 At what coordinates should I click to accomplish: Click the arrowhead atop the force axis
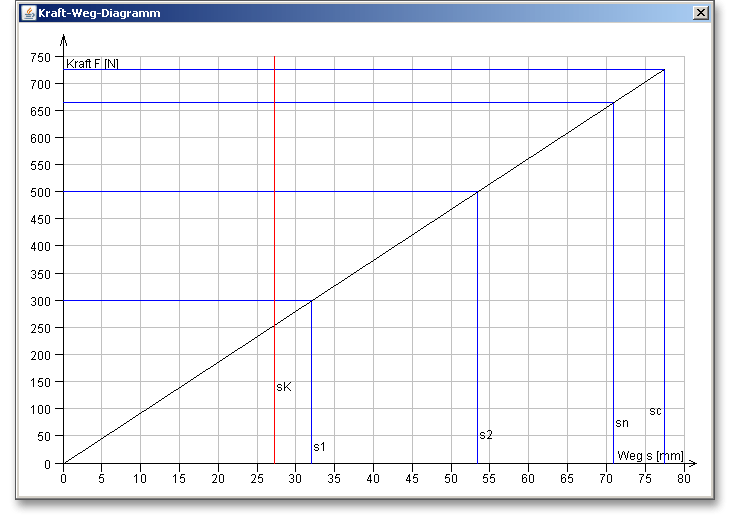[x=64, y=40]
